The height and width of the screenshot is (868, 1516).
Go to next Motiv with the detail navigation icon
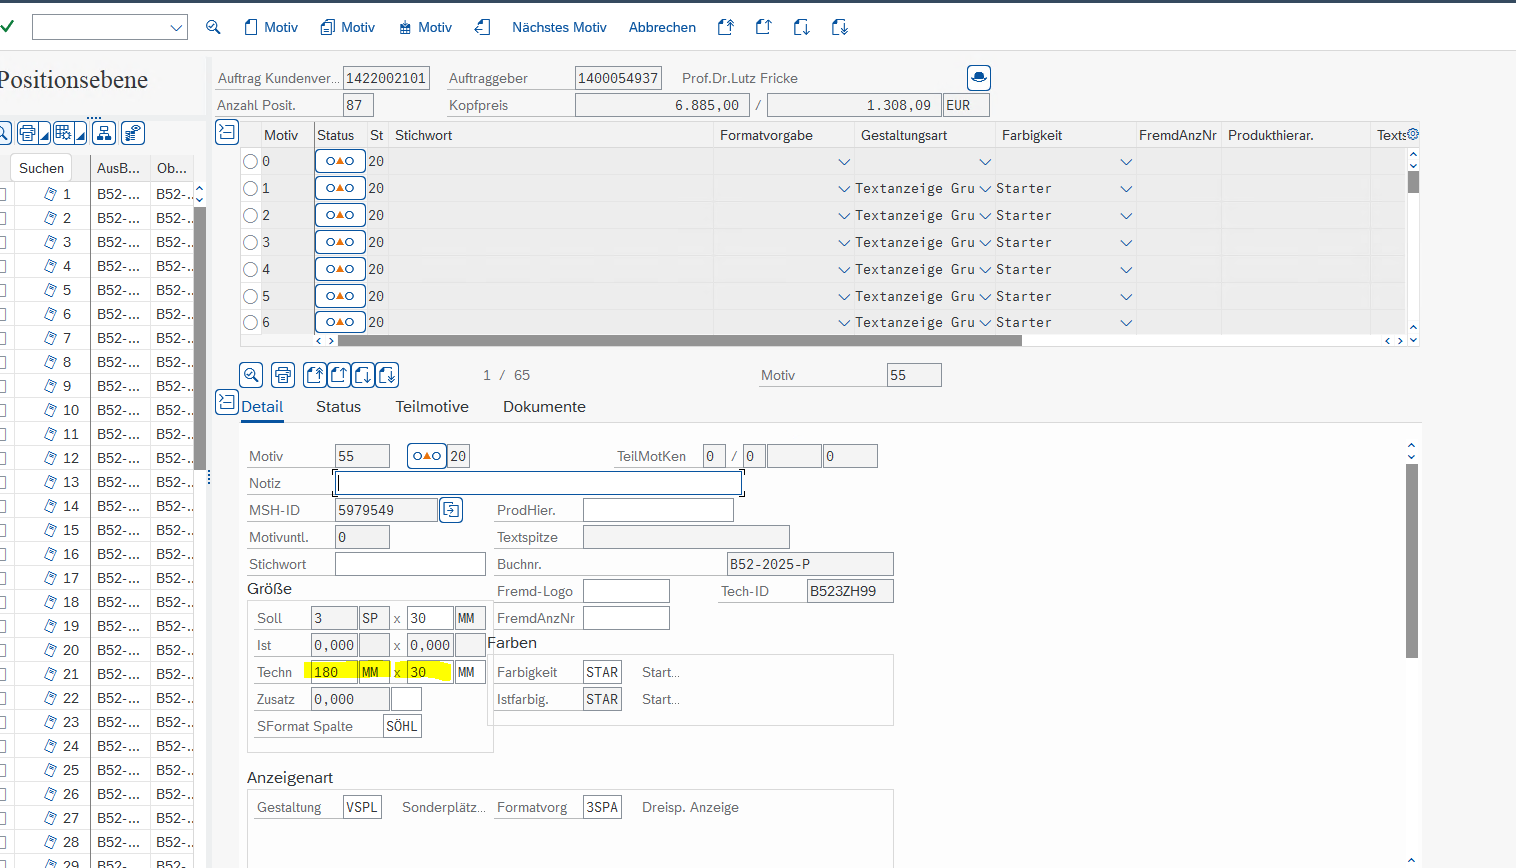click(363, 375)
